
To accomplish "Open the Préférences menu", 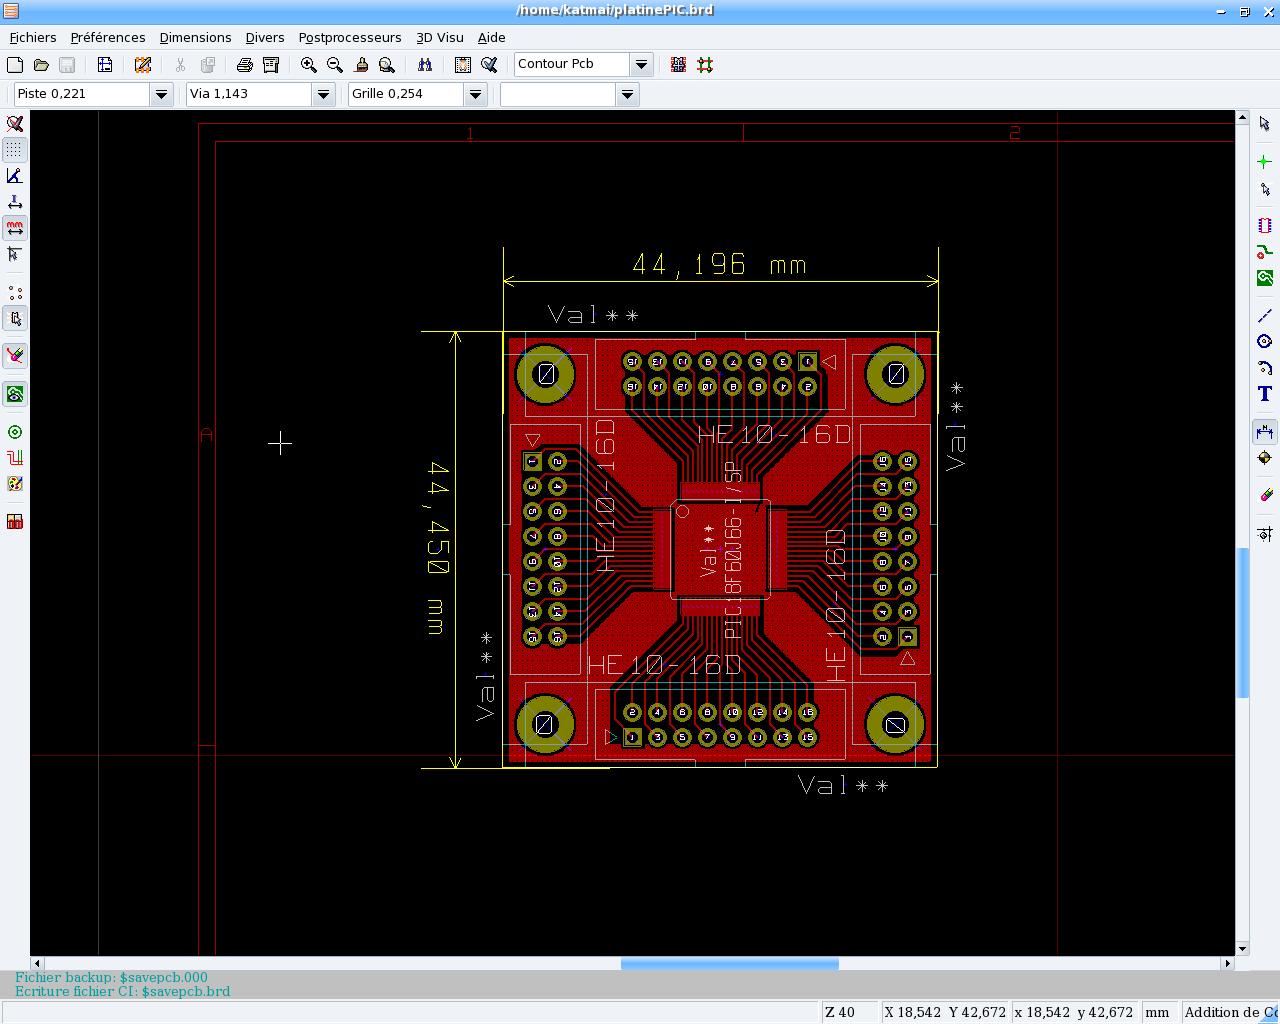I will click(x=108, y=37).
